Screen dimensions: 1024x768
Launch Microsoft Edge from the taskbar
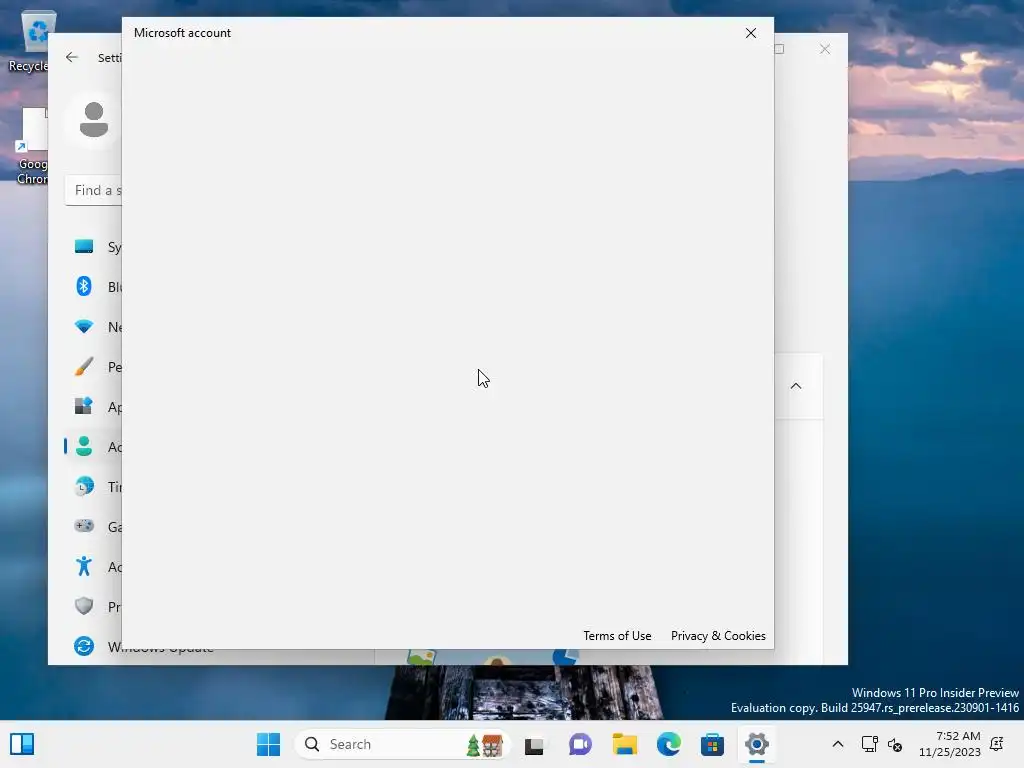[669, 744]
